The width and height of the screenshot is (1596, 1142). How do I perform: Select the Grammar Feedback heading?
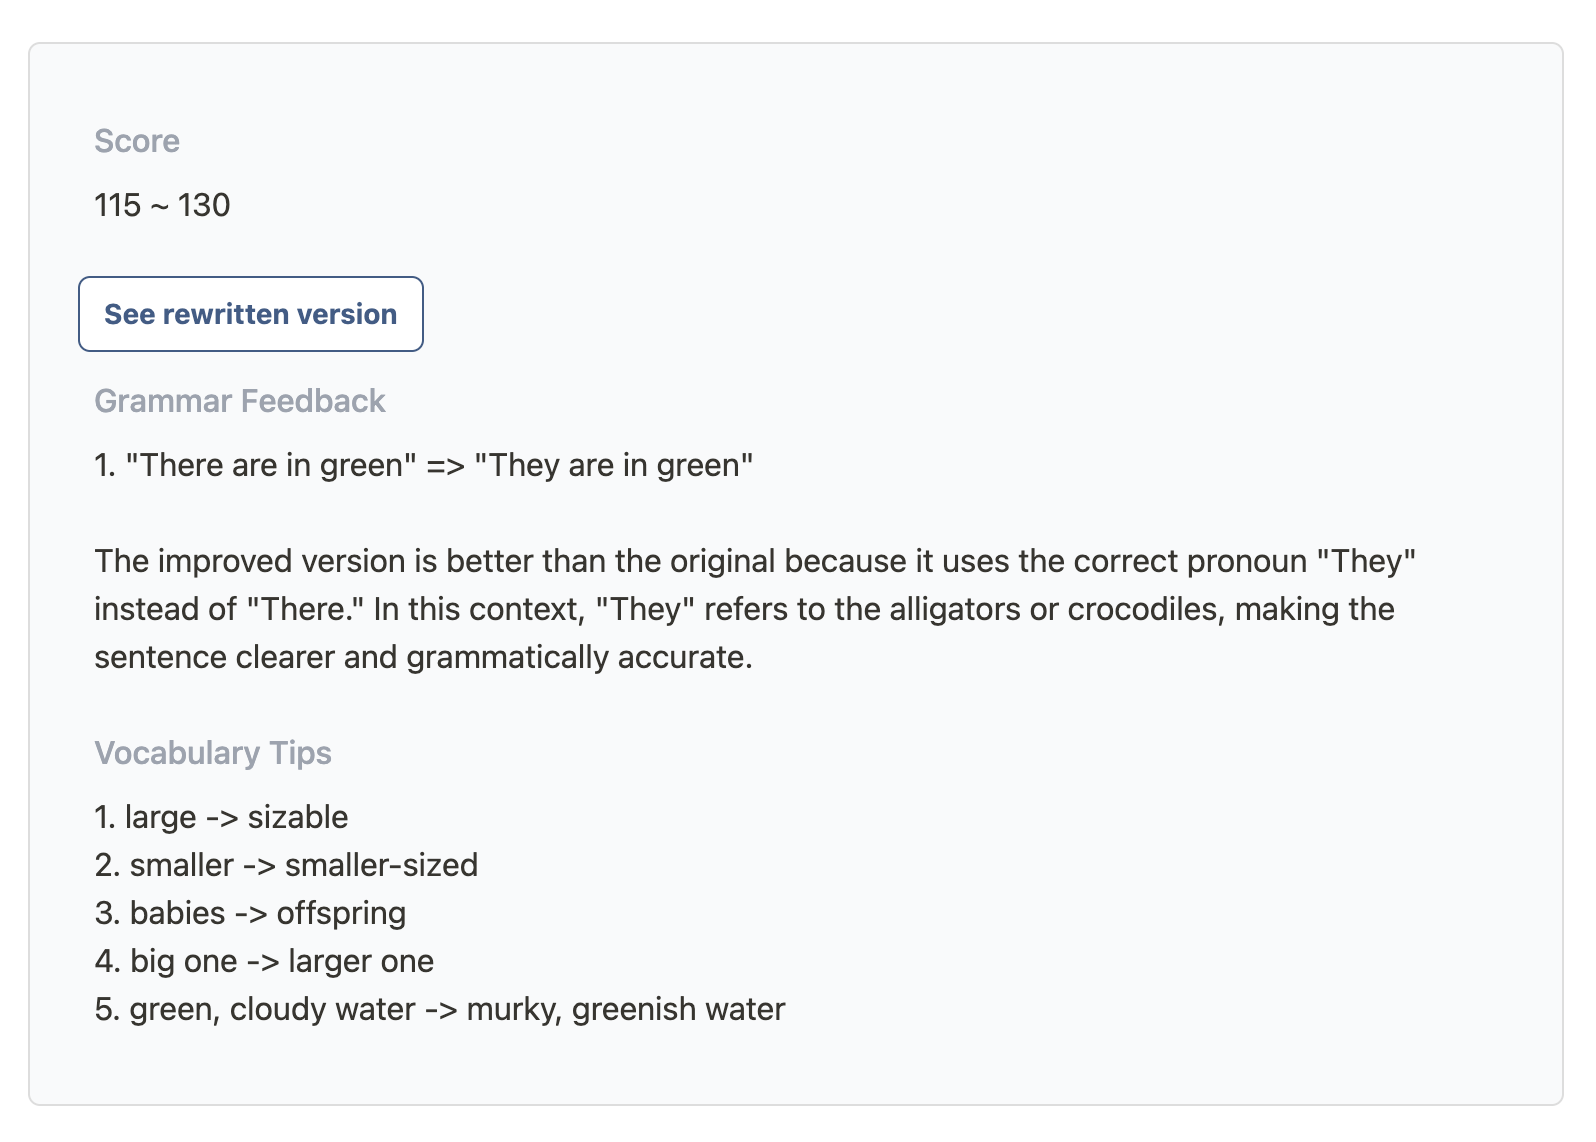click(x=240, y=401)
